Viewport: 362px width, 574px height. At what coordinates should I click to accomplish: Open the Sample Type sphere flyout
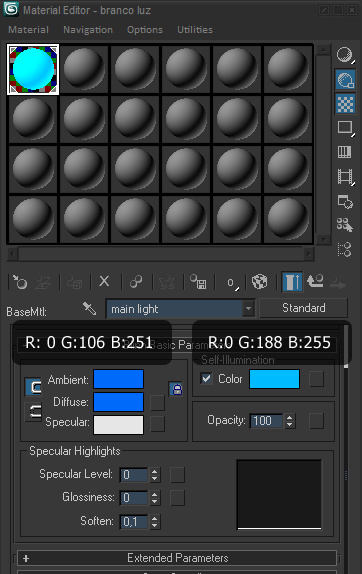pos(345,55)
